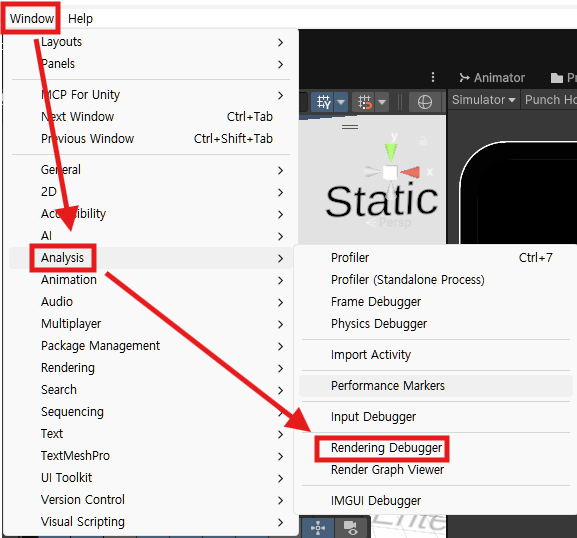Expand the Package Management submenu

[x=151, y=346]
